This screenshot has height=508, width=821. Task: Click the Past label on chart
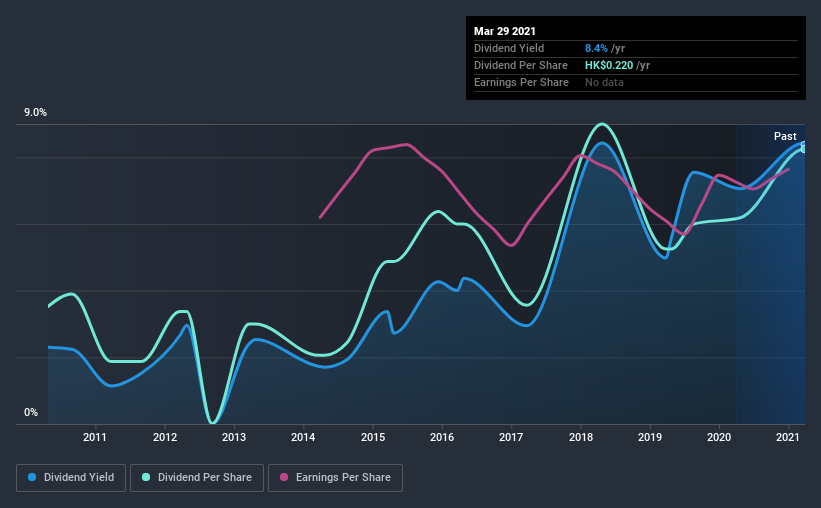coord(785,136)
